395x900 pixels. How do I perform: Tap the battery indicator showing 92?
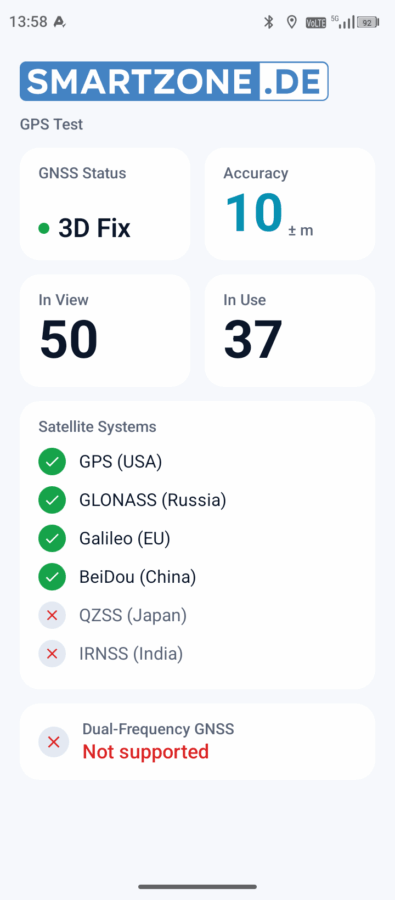pos(367,22)
